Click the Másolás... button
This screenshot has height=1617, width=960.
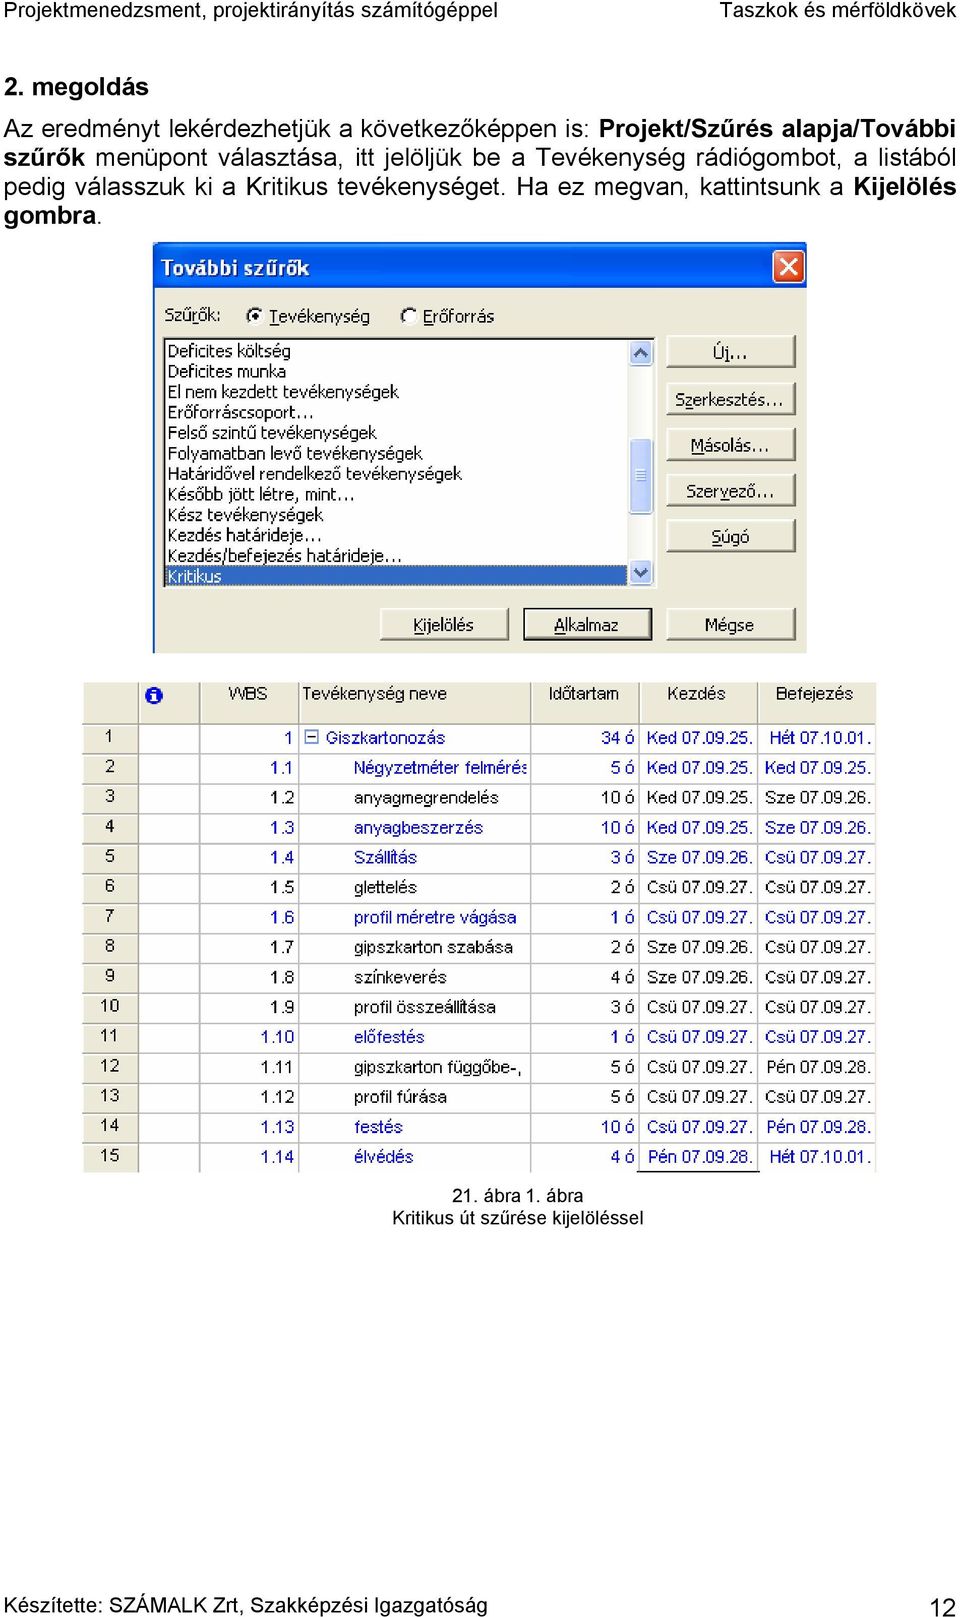(x=730, y=445)
